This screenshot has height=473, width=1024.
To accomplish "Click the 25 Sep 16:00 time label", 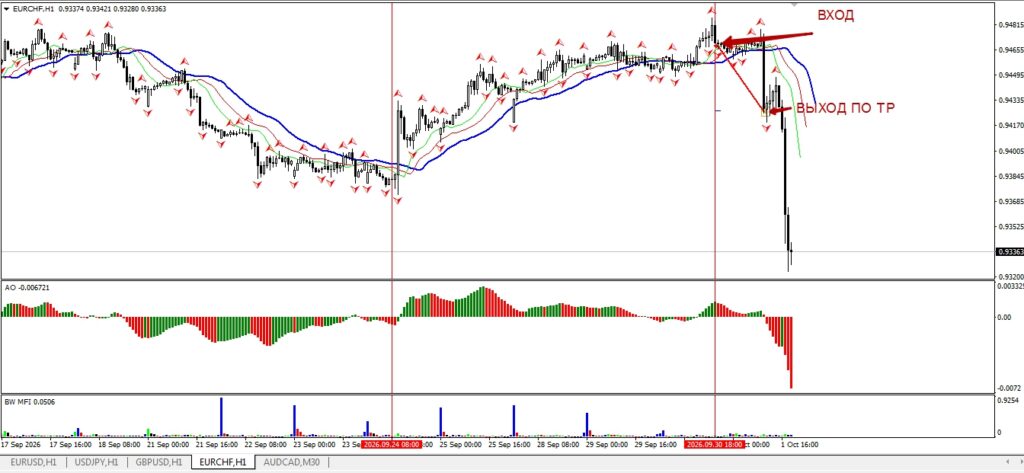I will [x=511, y=444].
